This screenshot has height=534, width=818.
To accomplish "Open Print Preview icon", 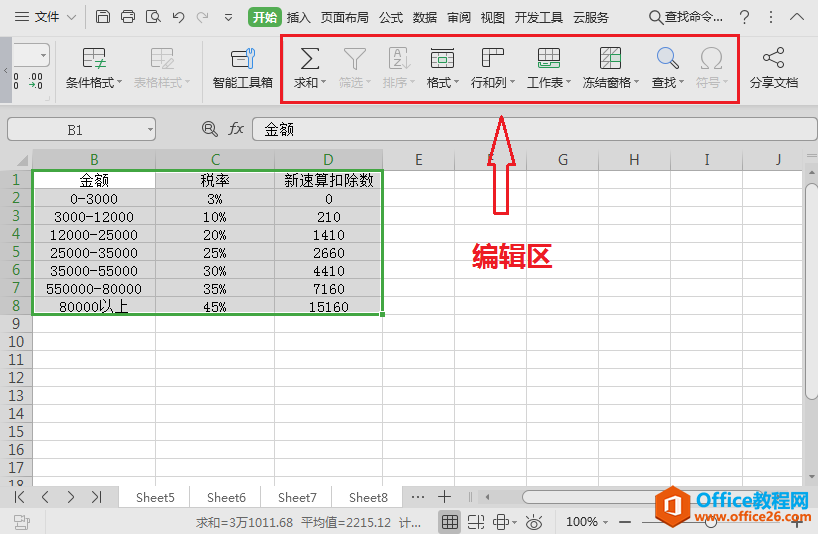I will click(x=153, y=17).
